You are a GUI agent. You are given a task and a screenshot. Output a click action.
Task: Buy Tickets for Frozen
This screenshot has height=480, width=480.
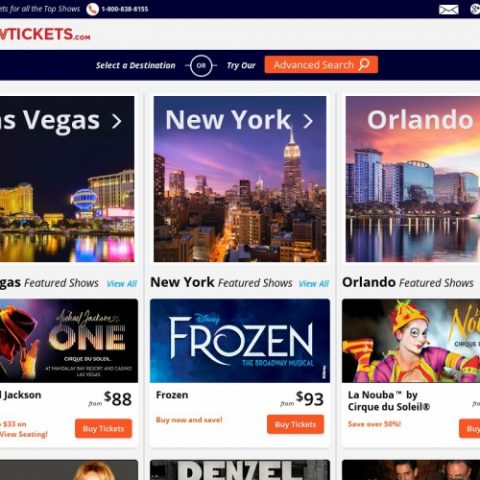tap(295, 424)
